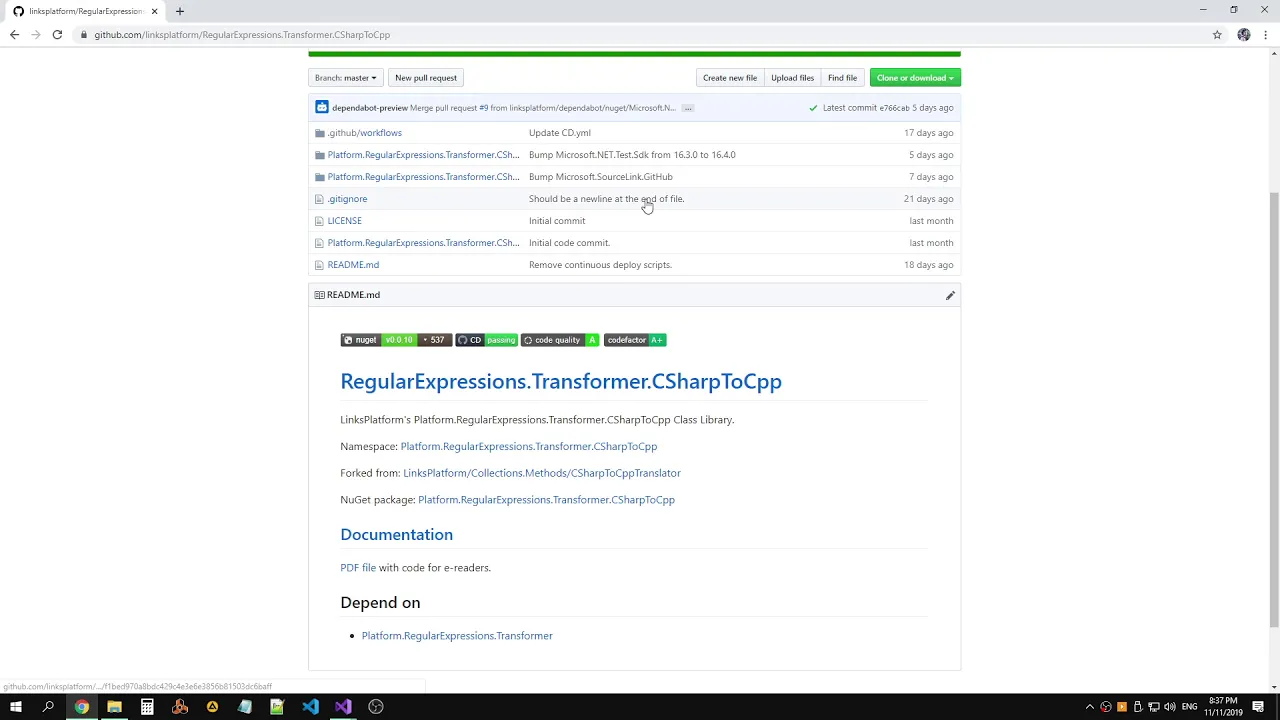Screen dimensions: 1280x720
Task: Open 'Initial commit.' commit message
Action: [x=557, y=221]
